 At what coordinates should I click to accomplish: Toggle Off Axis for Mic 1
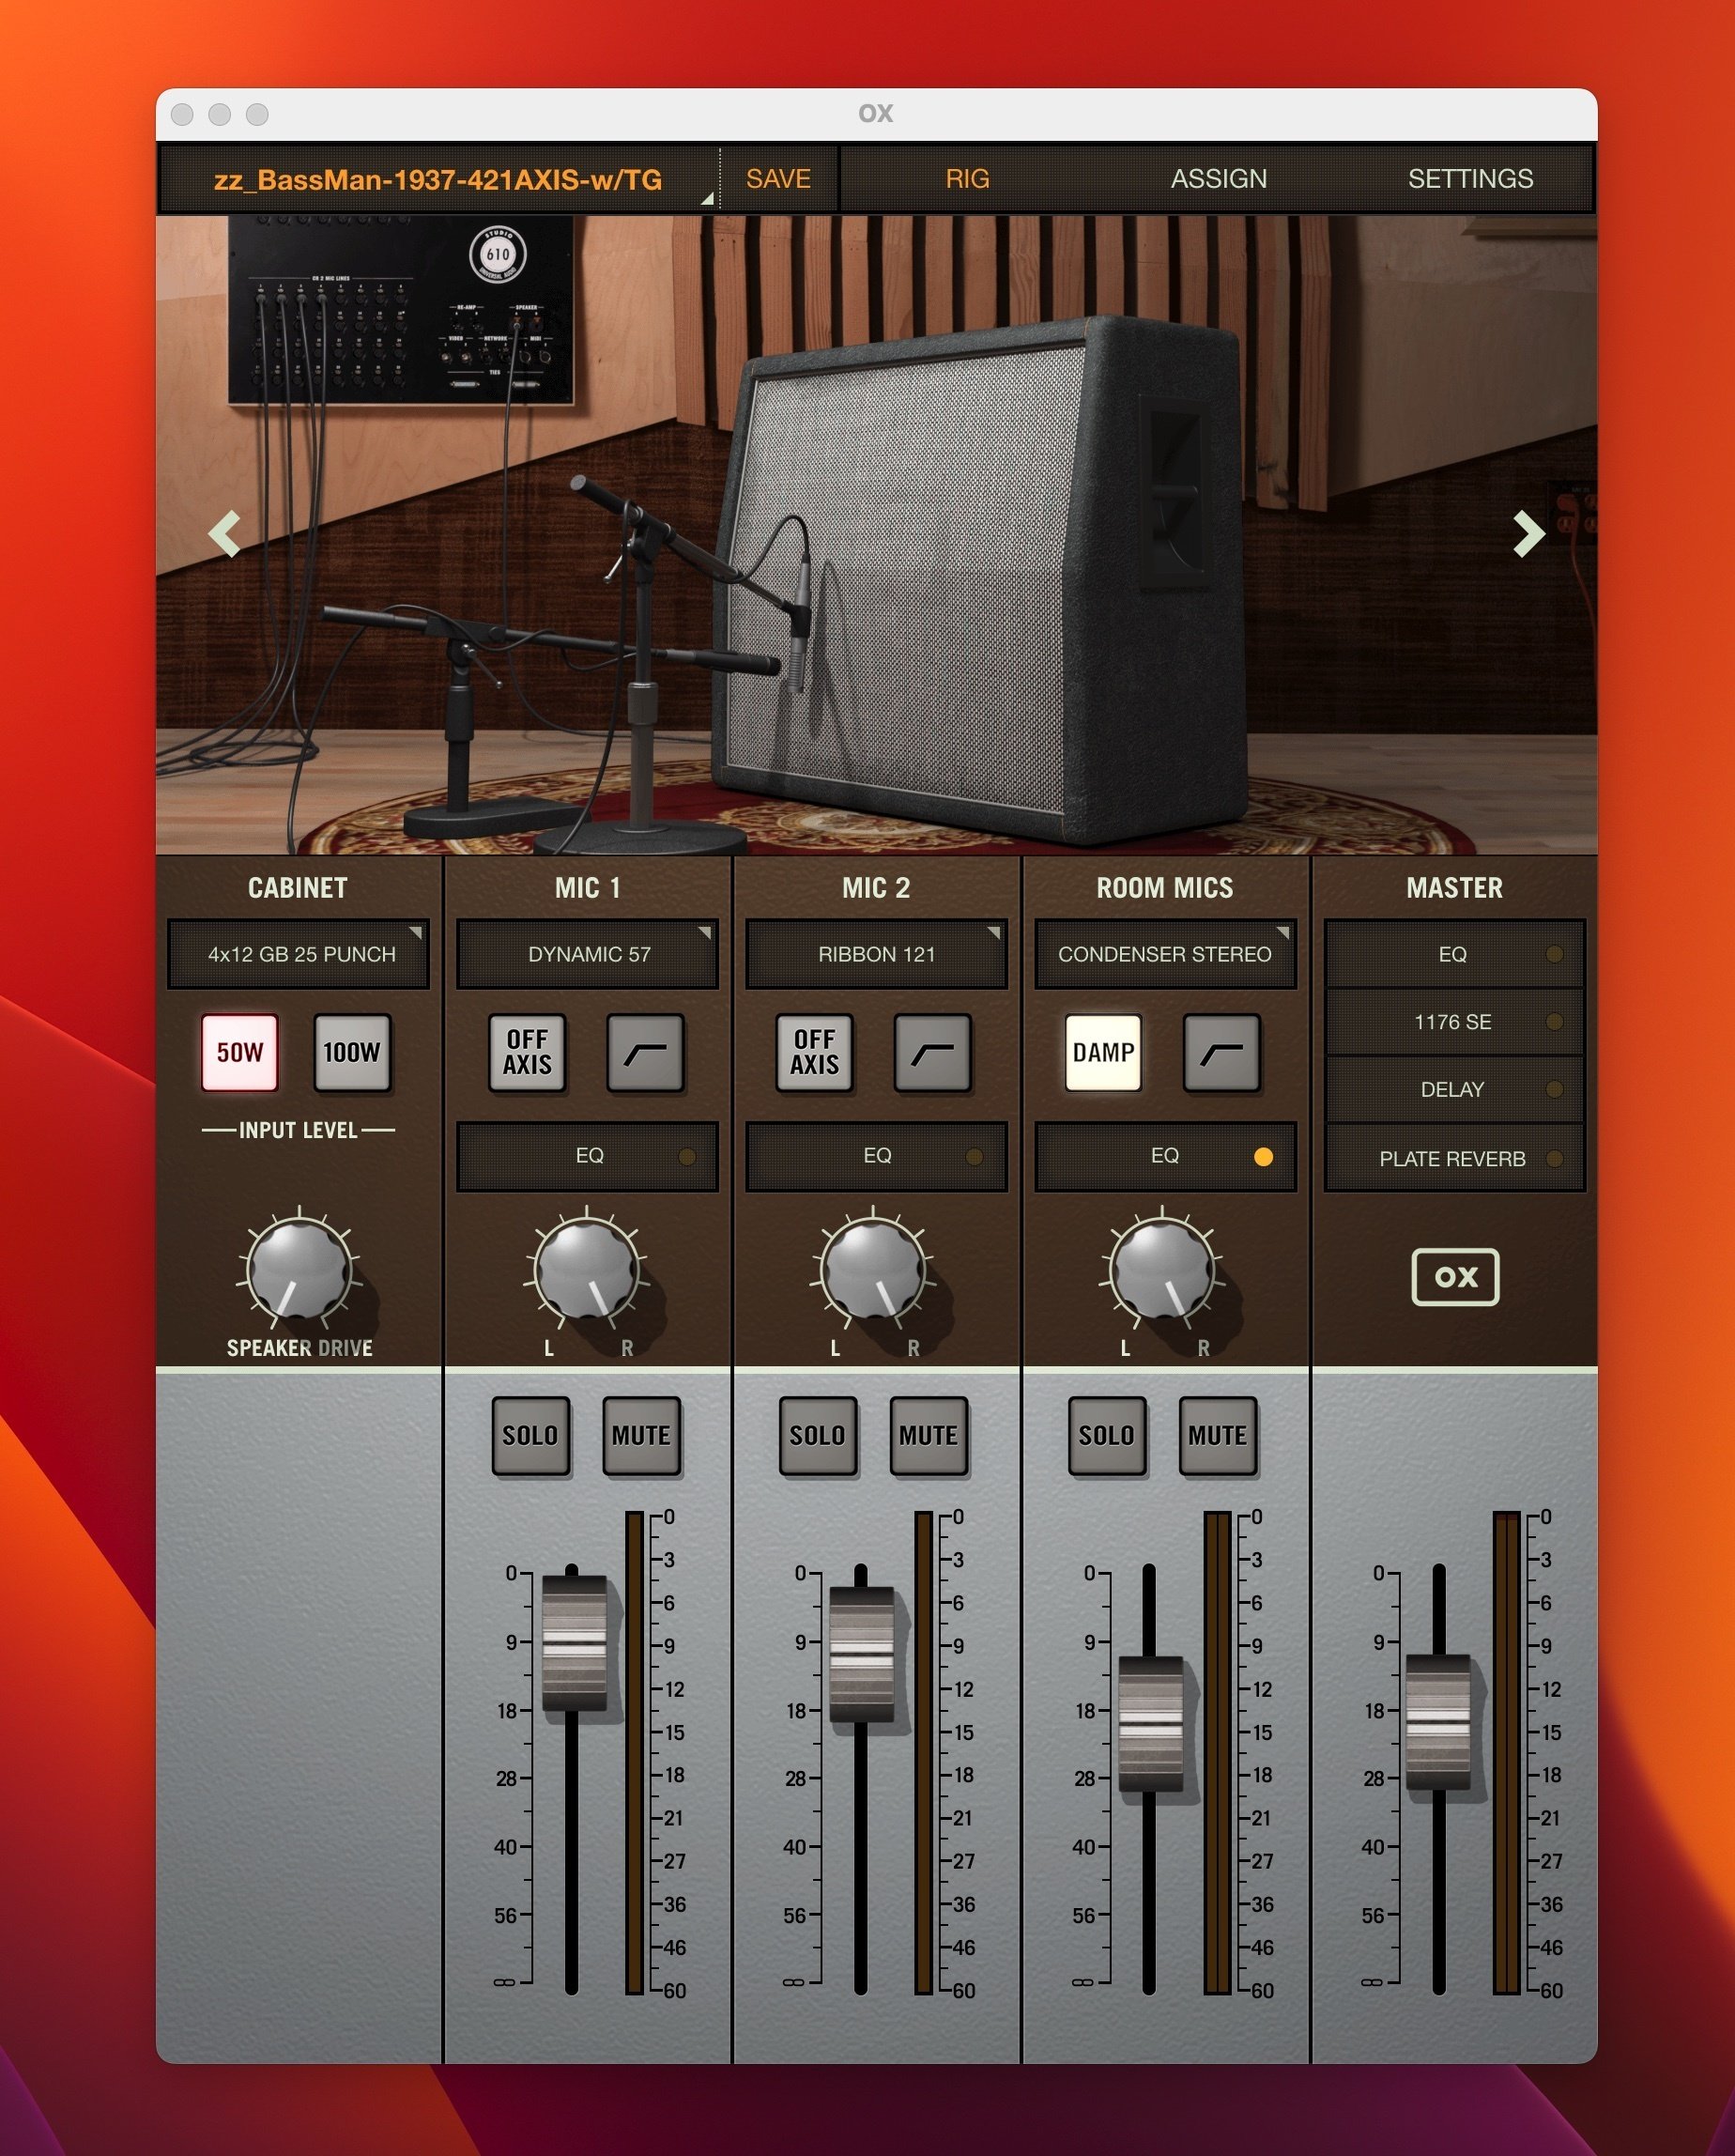[x=527, y=1052]
